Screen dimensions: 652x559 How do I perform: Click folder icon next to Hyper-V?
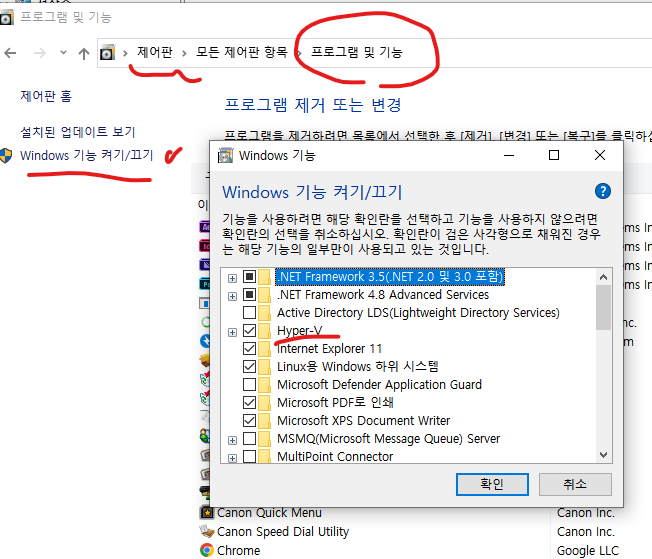click(264, 331)
